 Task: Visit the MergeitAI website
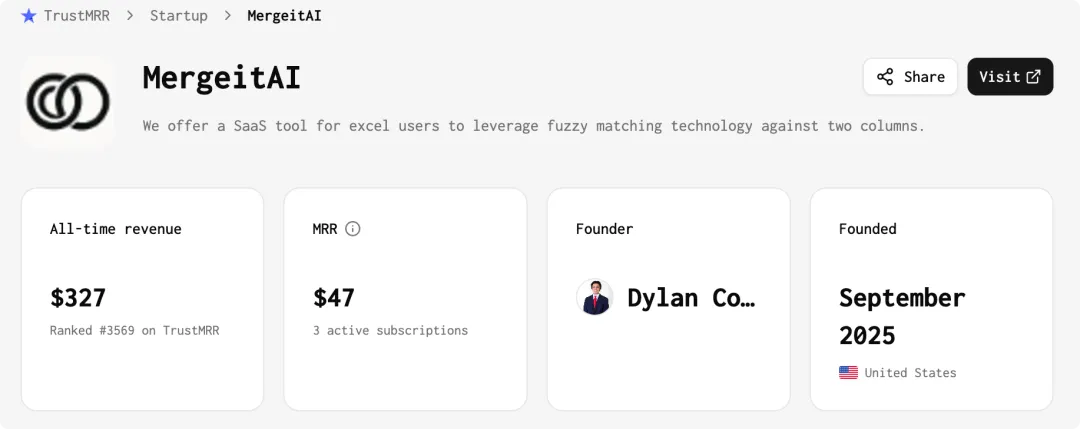tap(1010, 76)
